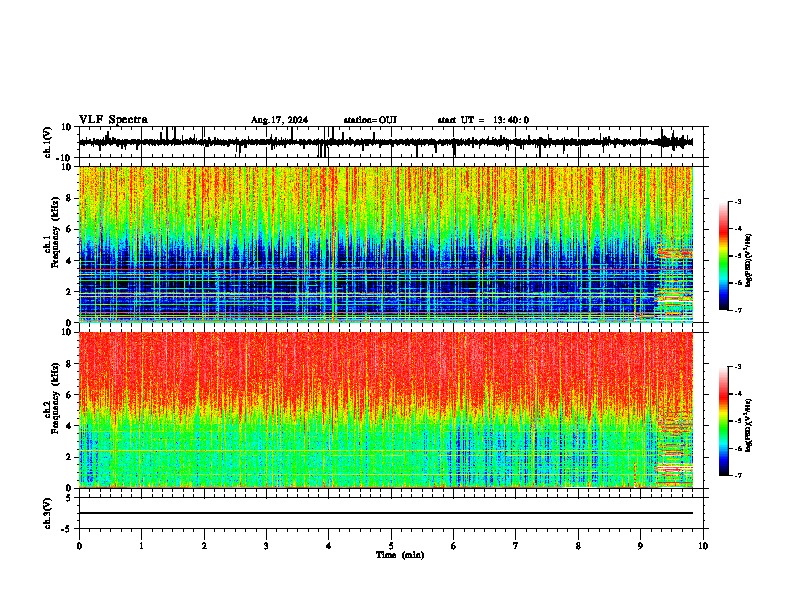Click the Time (min) axis label

pos(400,555)
